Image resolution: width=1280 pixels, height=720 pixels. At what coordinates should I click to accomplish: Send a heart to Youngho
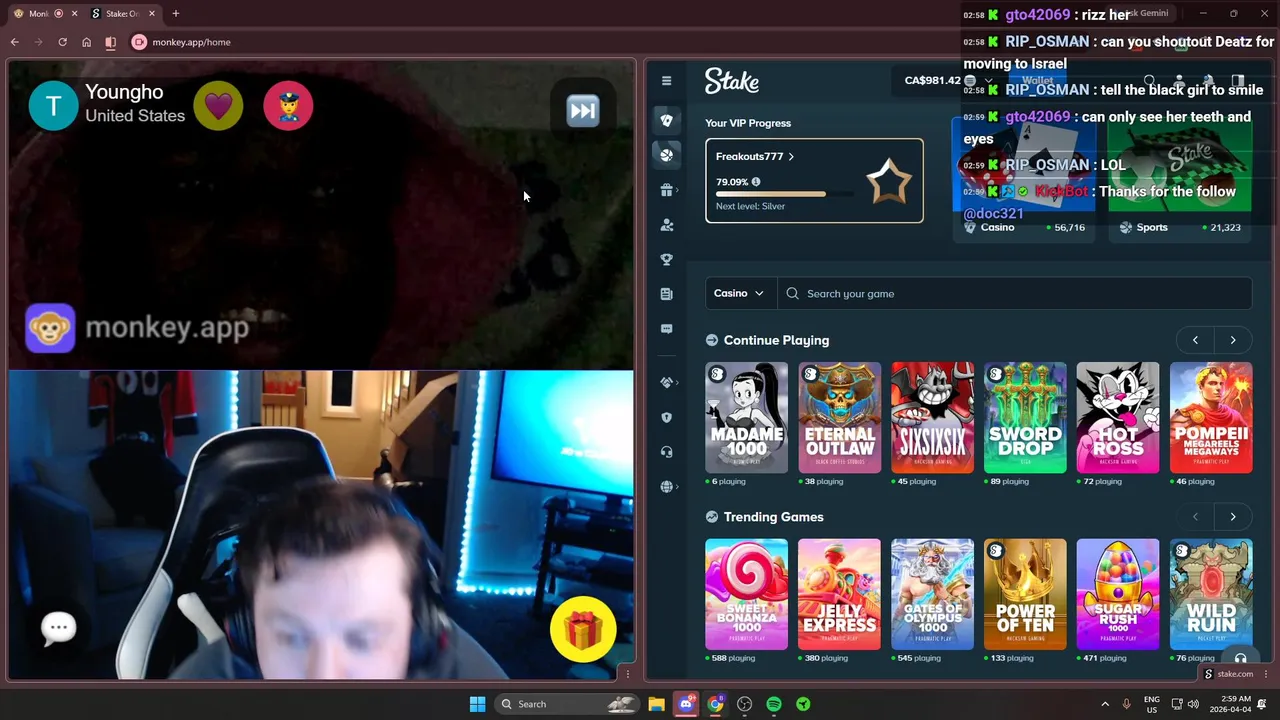[218, 106]
